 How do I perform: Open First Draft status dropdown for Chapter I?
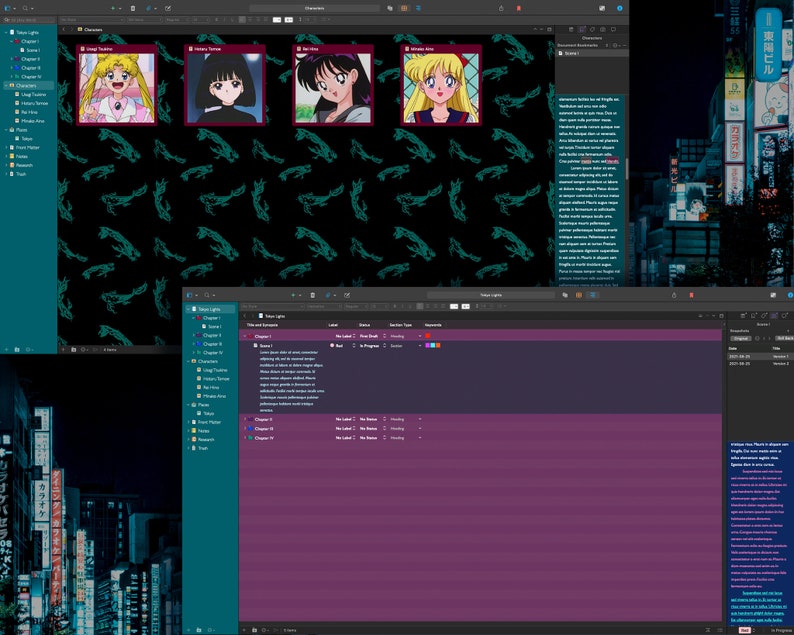click(372, 336)
